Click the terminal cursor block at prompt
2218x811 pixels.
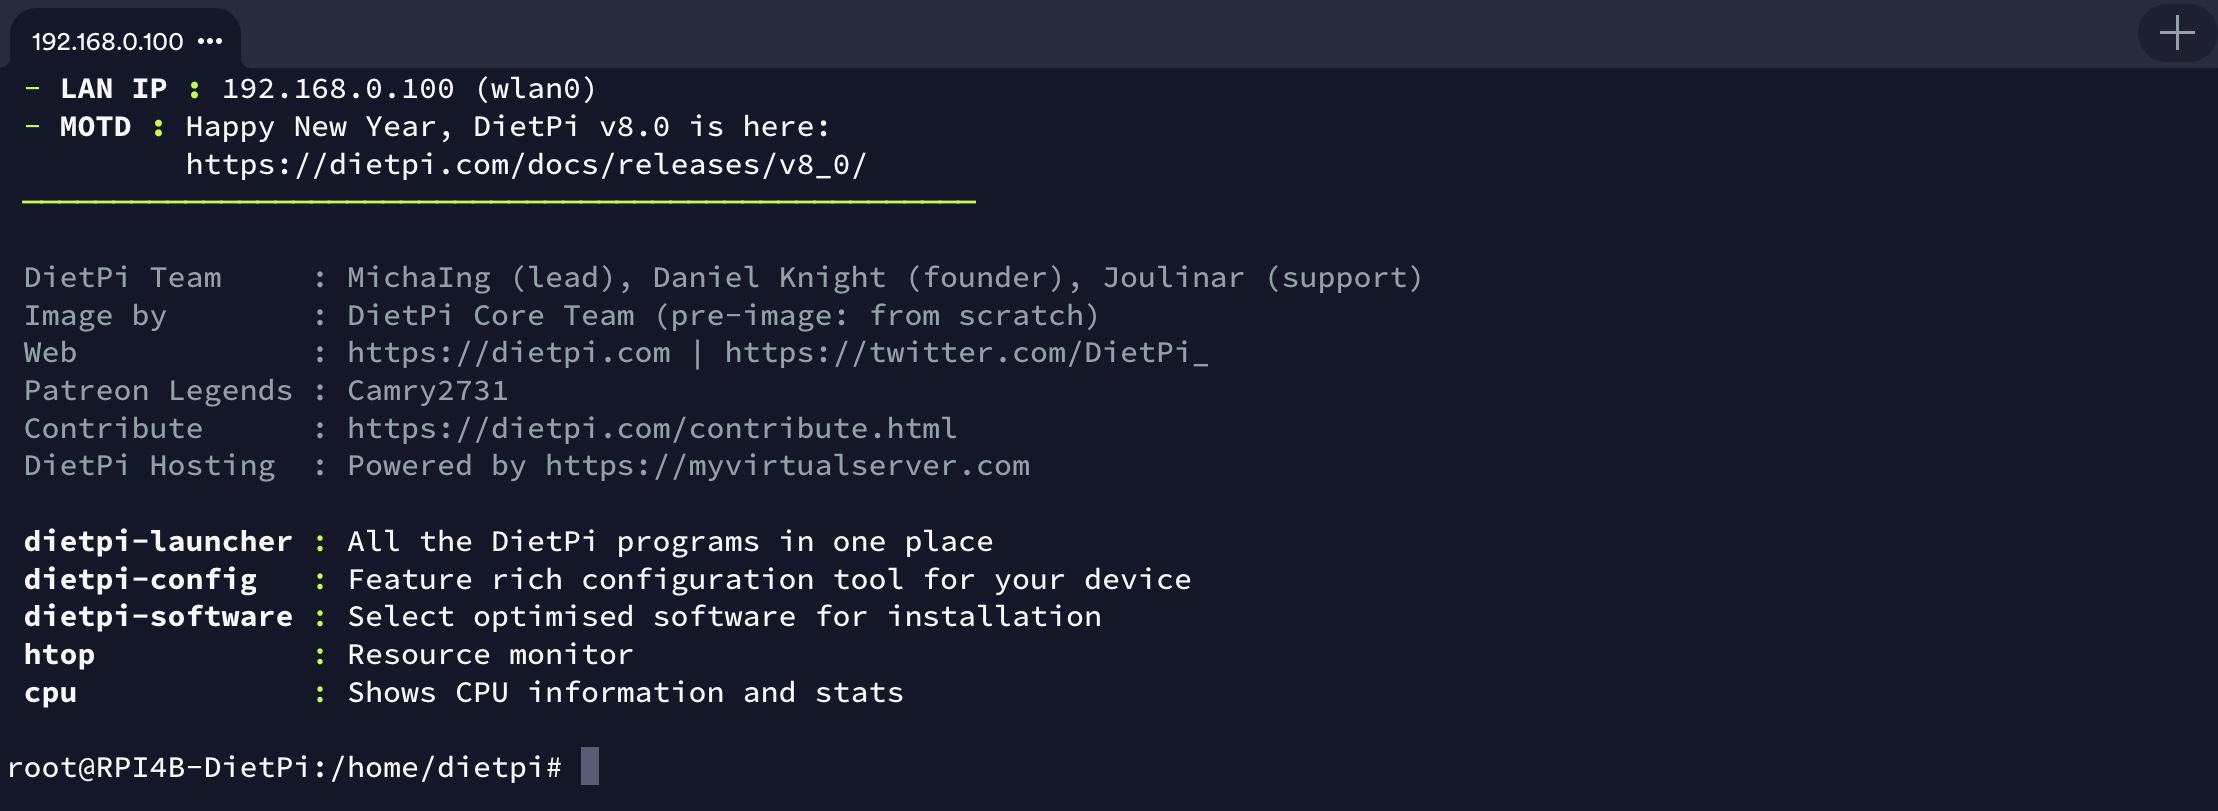click(x=590, y=766)
